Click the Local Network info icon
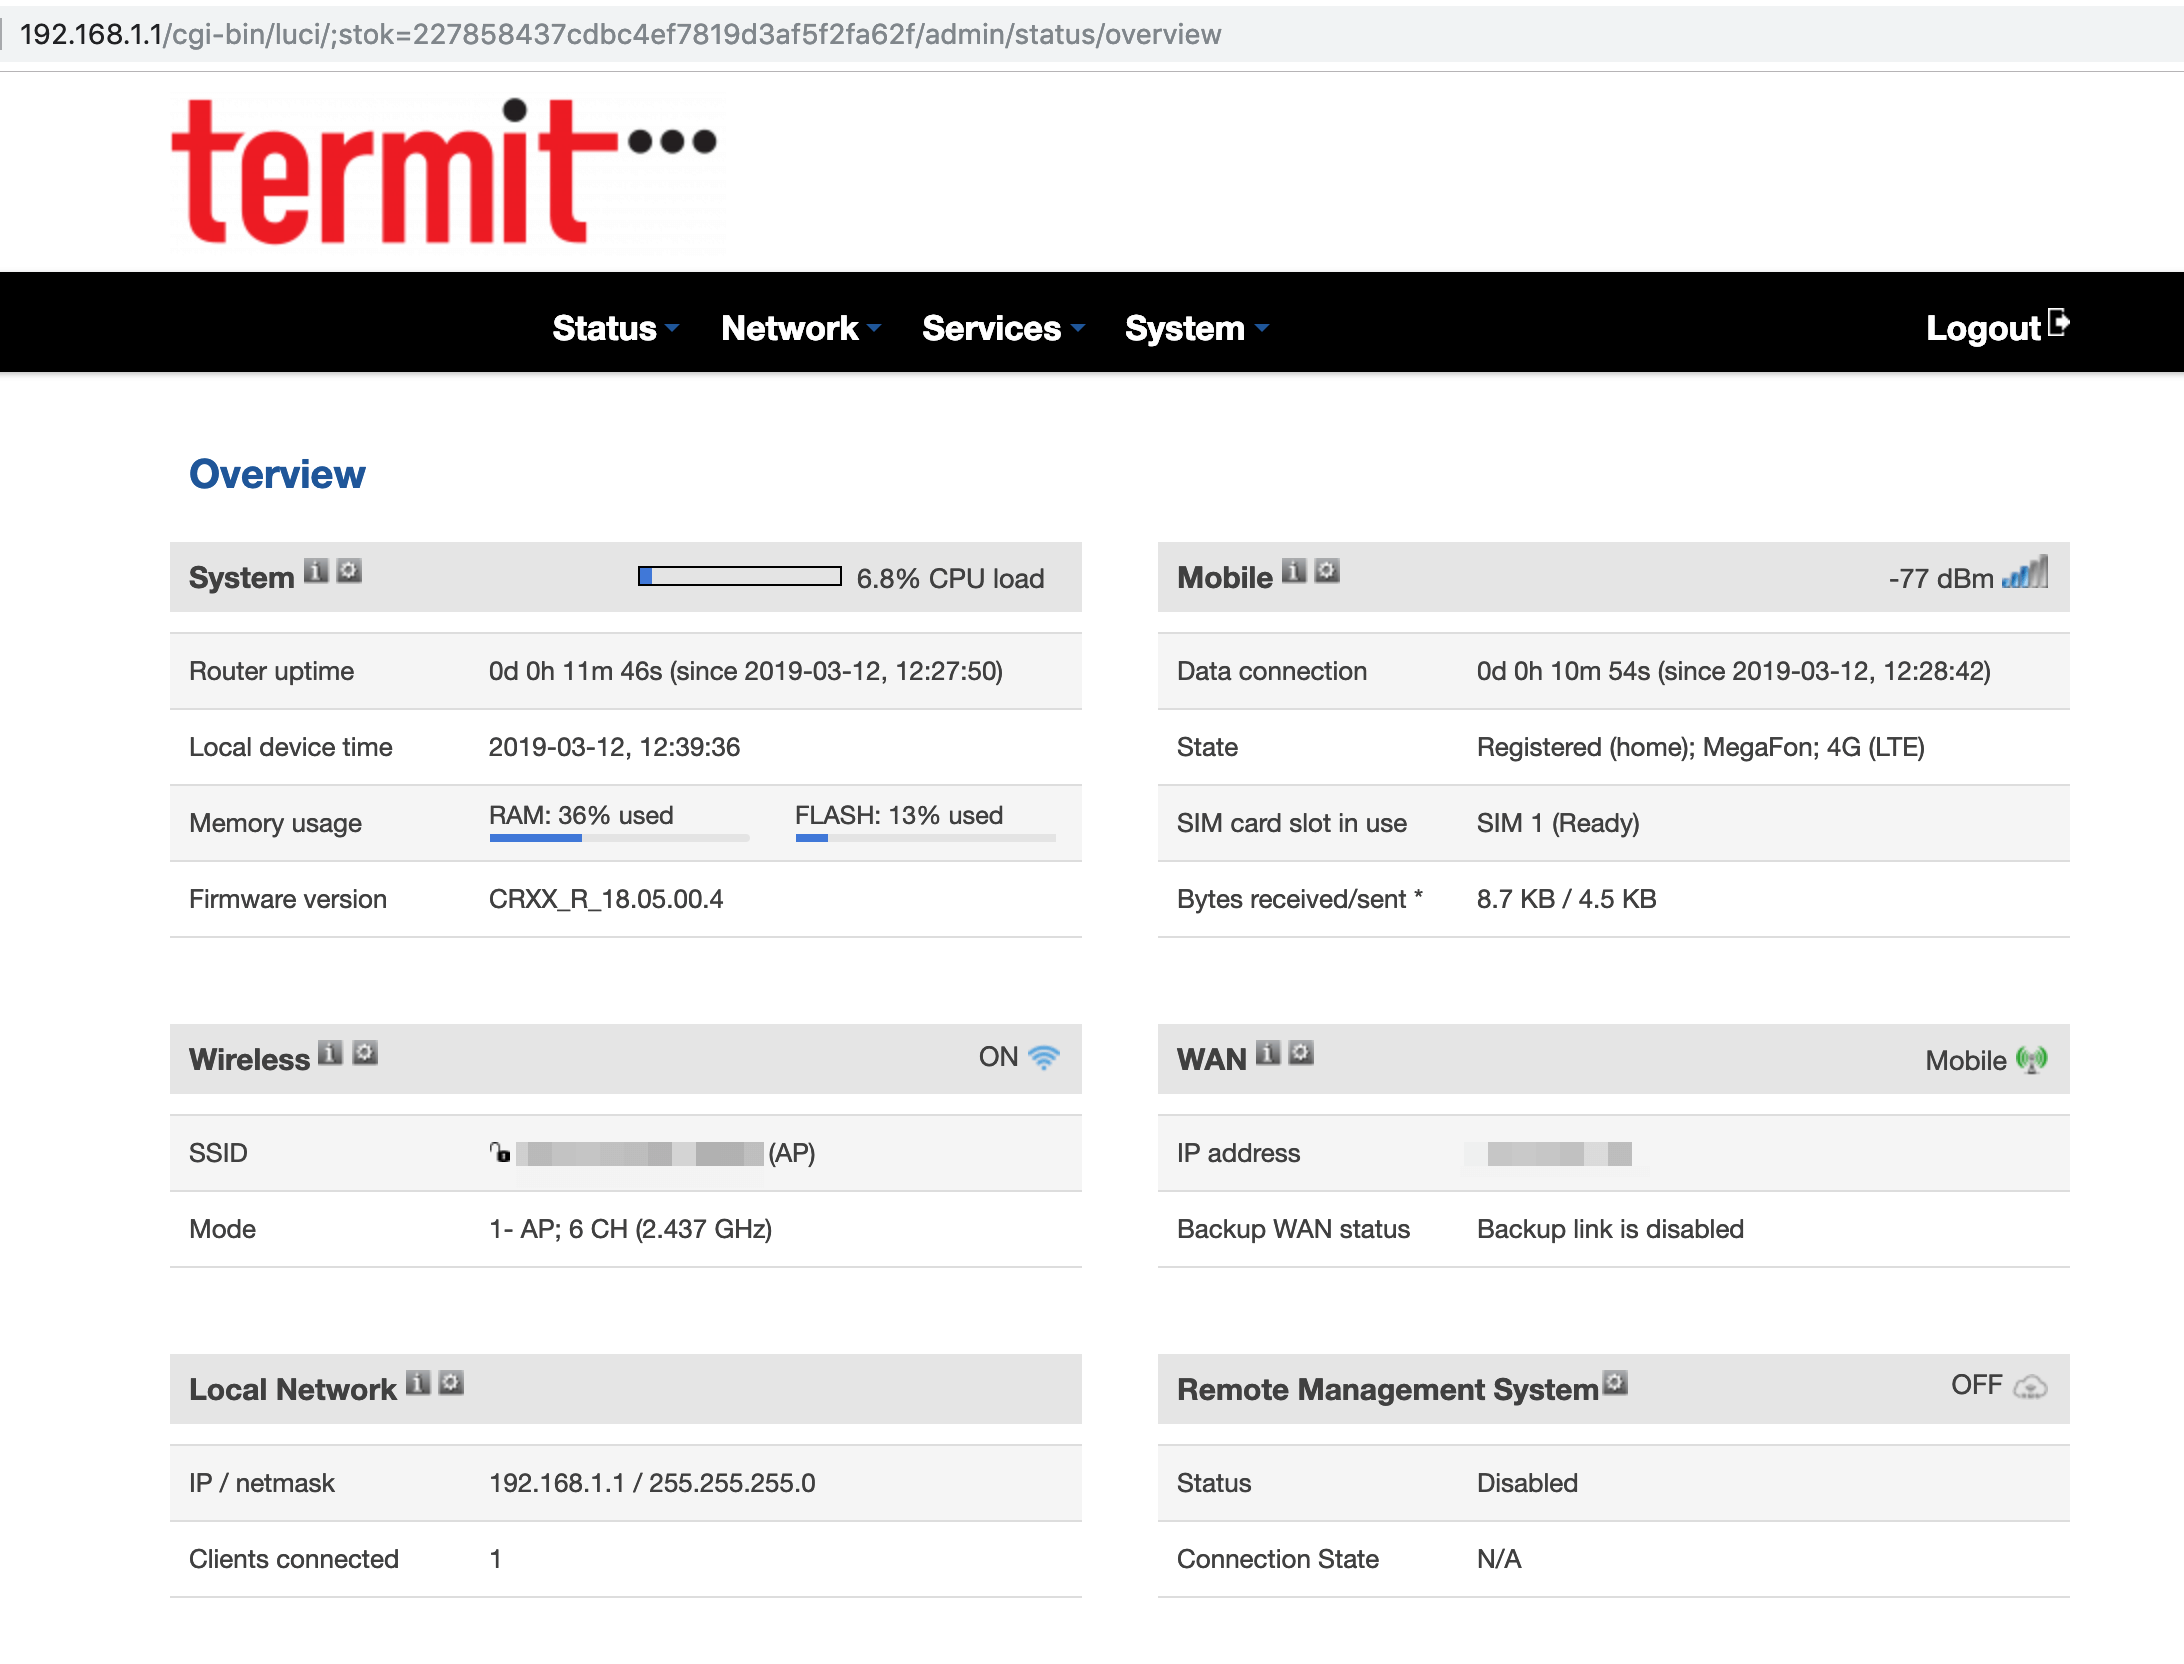This screenshot has width=2184, height=1664. click(x=418, y=1383)
